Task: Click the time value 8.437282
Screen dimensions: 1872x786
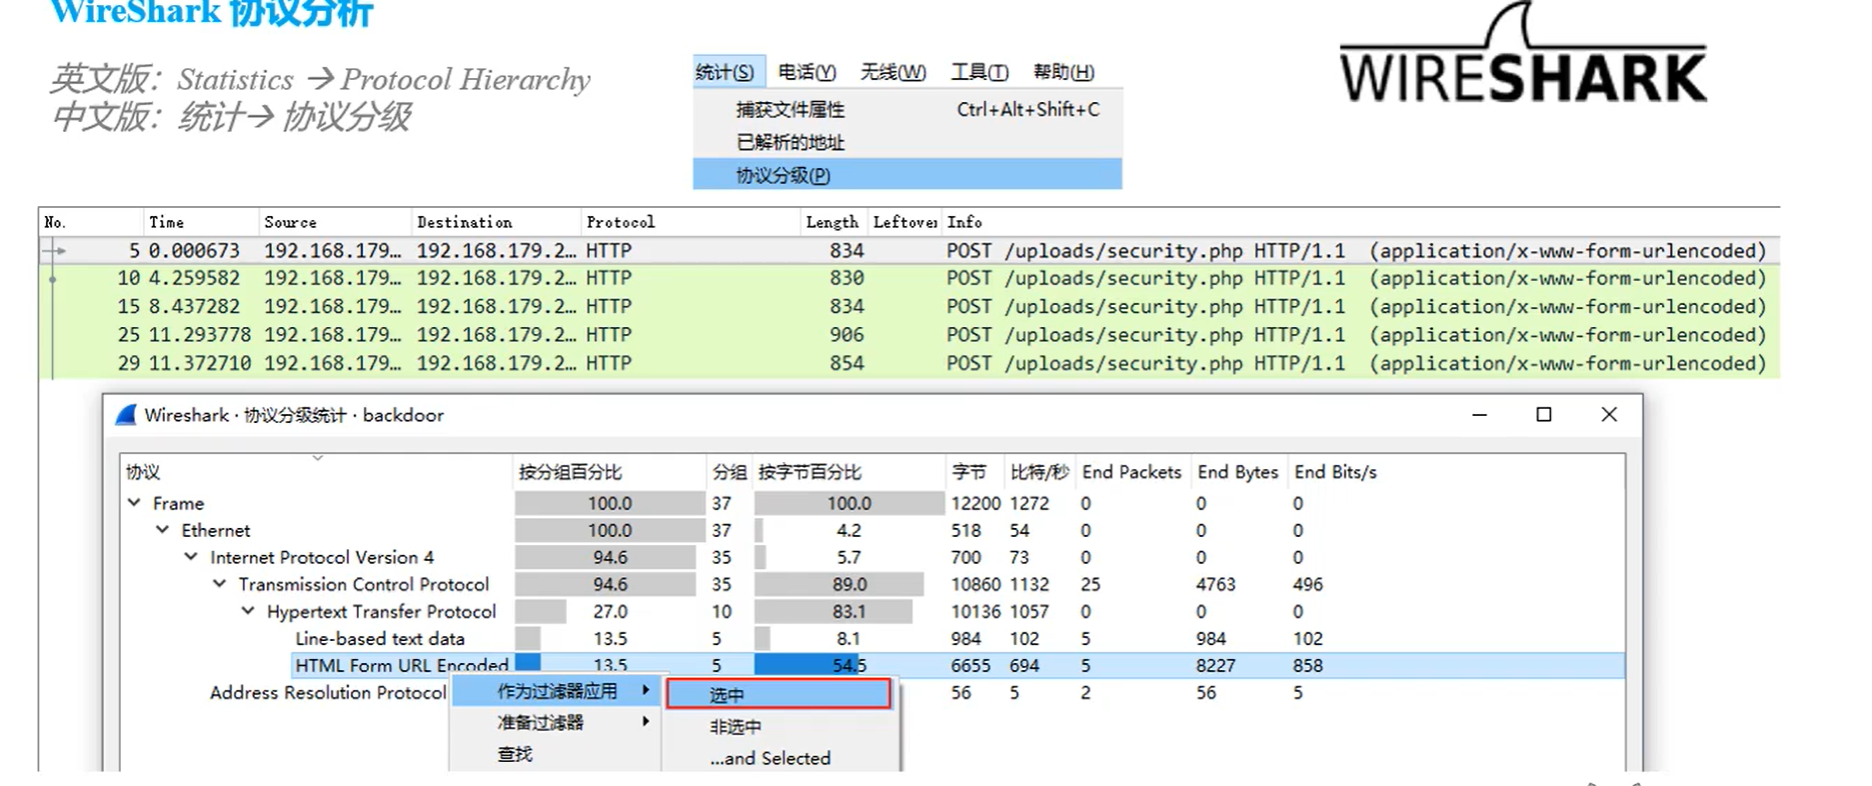Action: [194, 306]
